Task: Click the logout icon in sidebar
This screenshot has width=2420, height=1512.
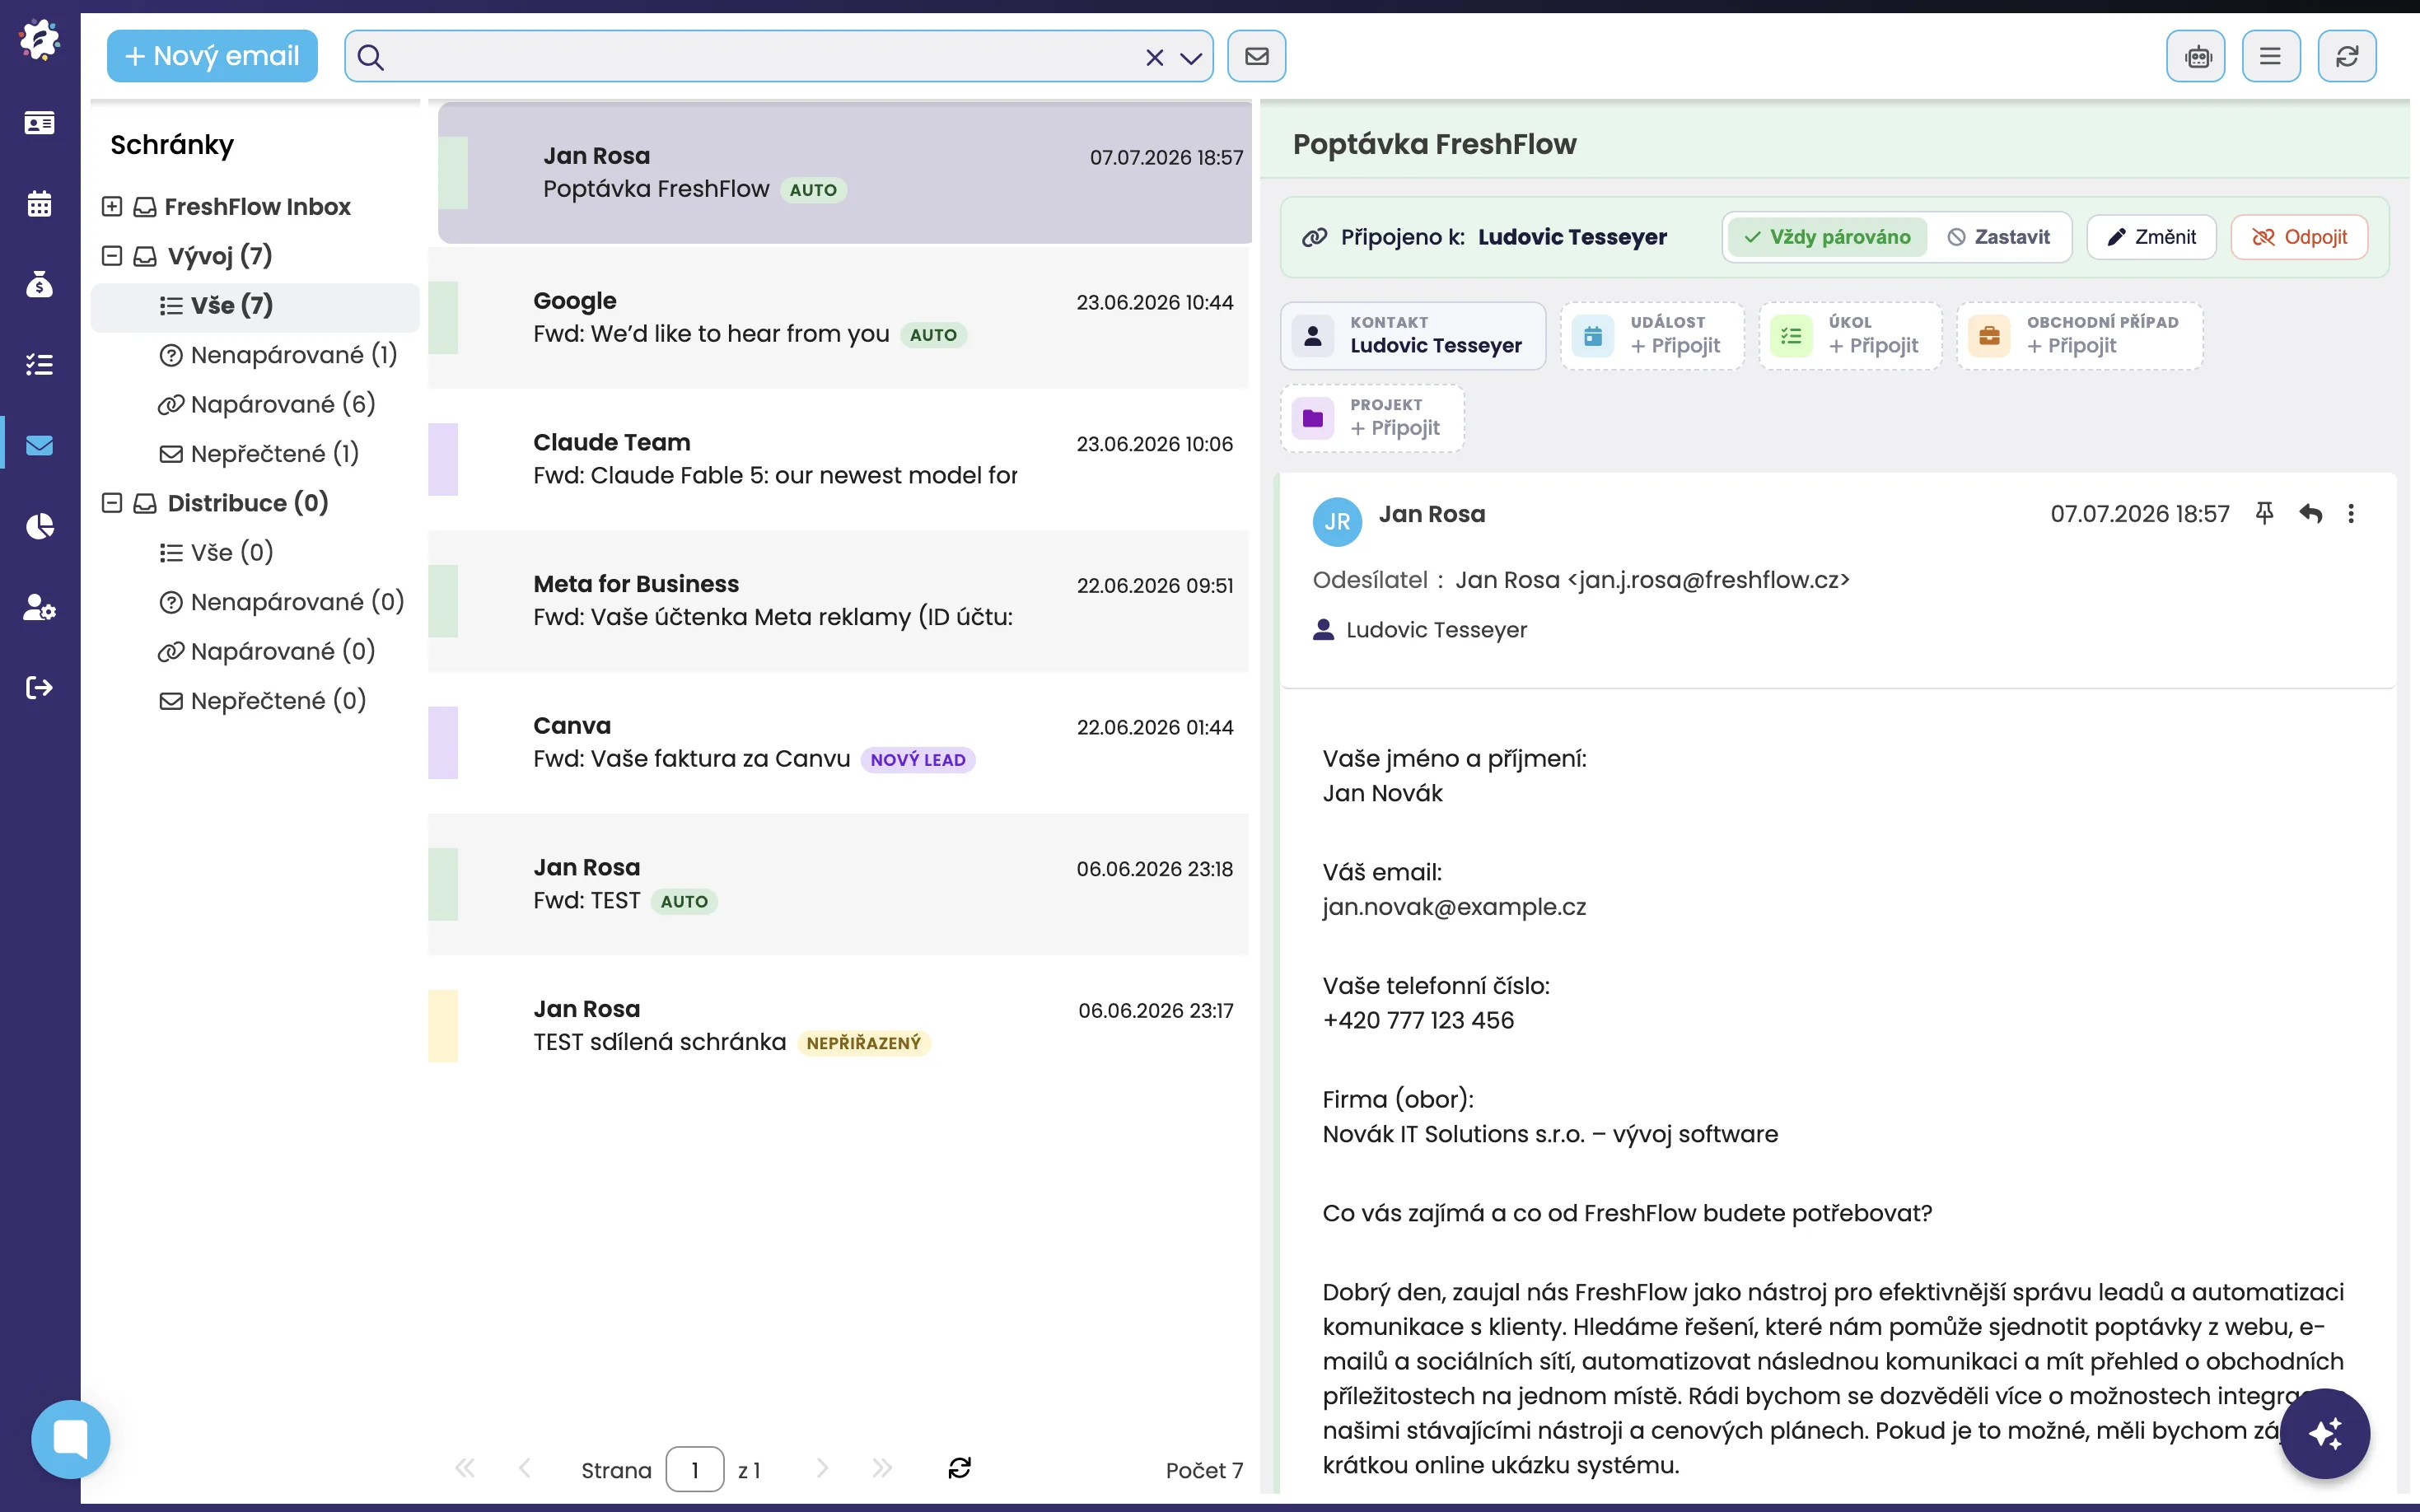Action: [x=39, y=687]
